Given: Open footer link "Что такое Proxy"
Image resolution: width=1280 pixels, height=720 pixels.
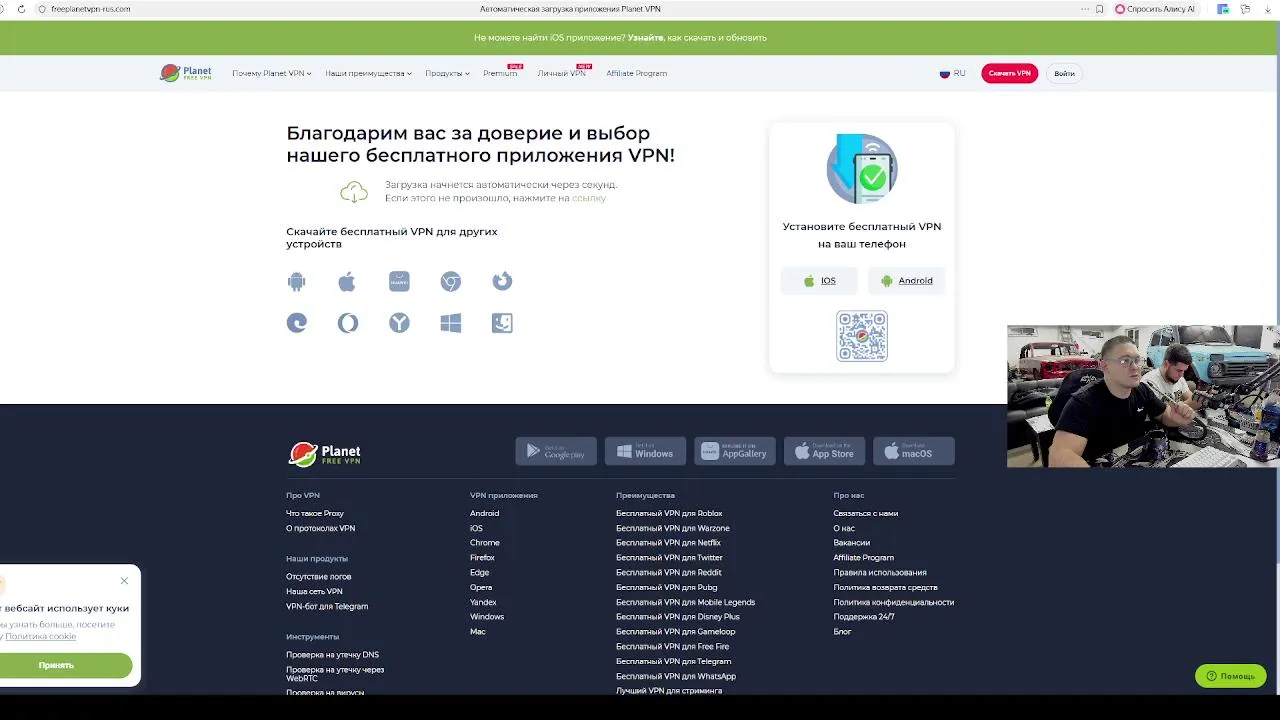Looking at the screenshot, I should (x=315, y=513).
